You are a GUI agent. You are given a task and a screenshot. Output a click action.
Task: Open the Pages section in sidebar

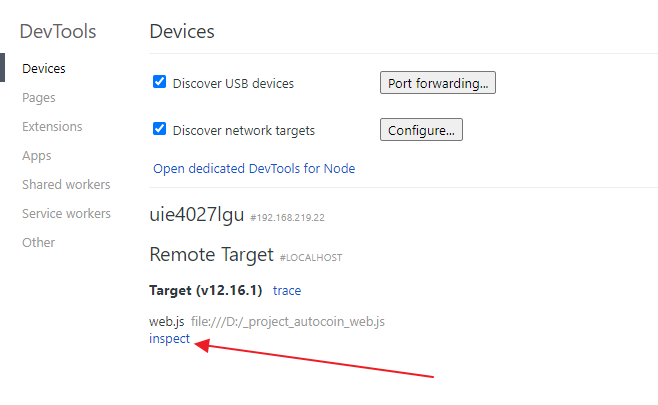pos(39,97)
